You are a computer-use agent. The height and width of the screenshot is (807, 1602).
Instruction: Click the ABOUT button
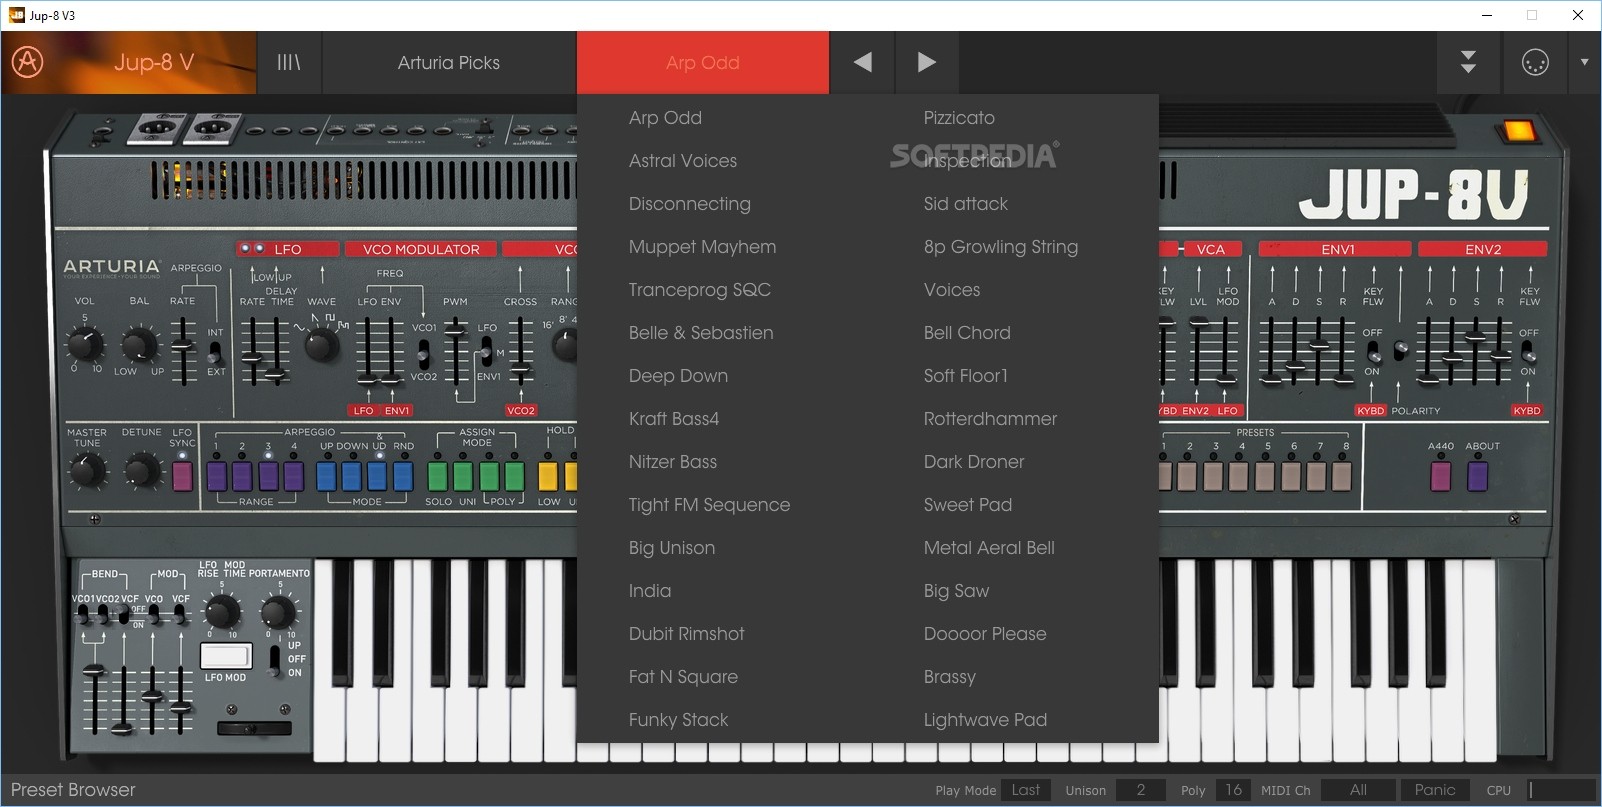1478,475
